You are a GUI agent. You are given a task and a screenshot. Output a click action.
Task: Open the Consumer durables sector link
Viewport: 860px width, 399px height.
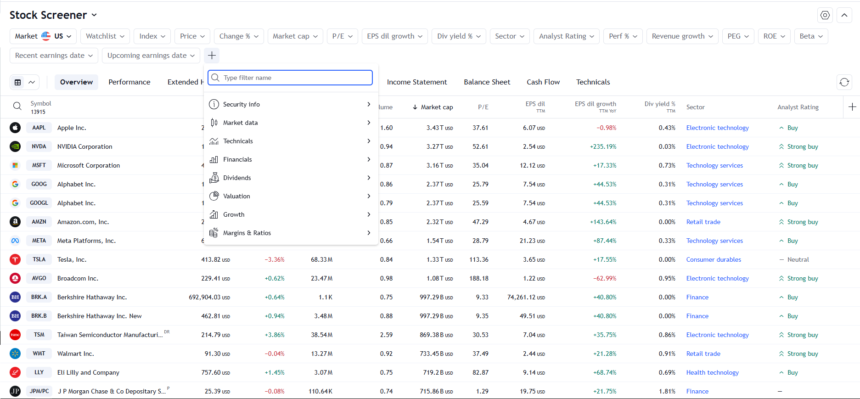coord(714,260)
